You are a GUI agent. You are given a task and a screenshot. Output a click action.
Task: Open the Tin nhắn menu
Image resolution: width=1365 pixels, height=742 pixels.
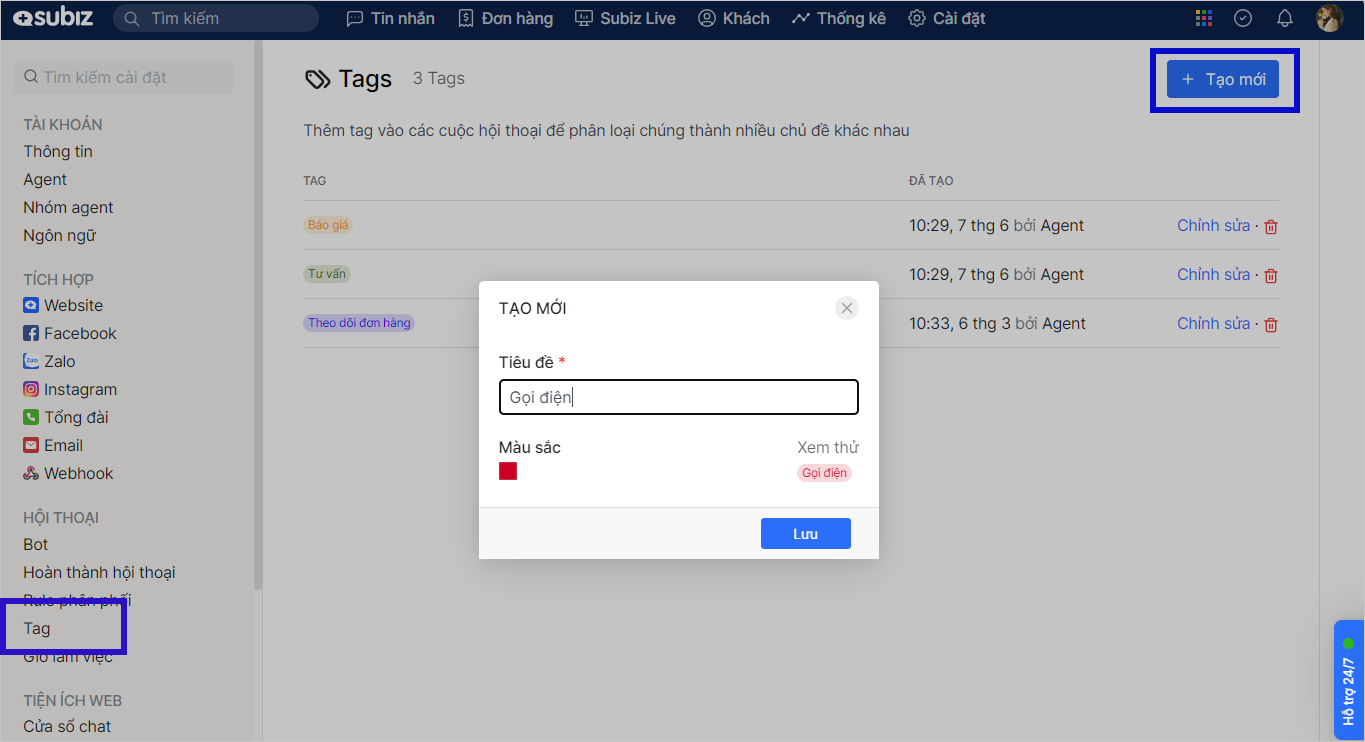point(390,19)
